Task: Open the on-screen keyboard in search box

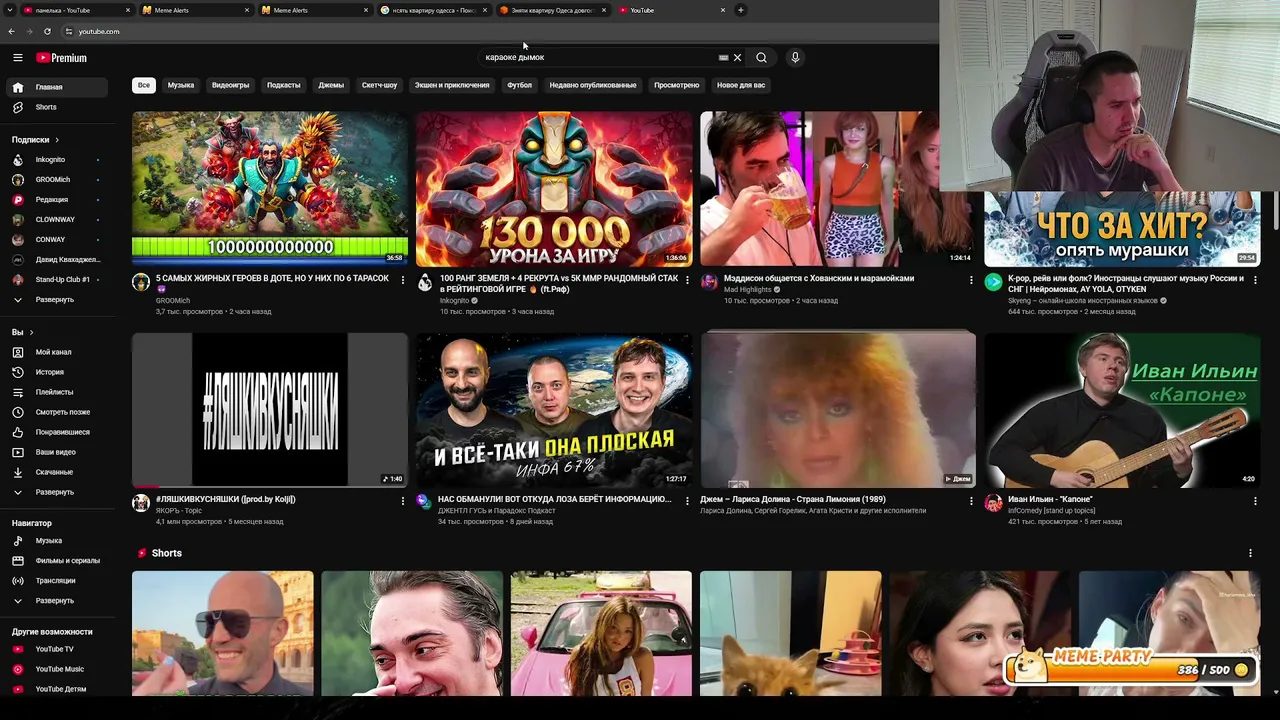Action: [723, 58]
